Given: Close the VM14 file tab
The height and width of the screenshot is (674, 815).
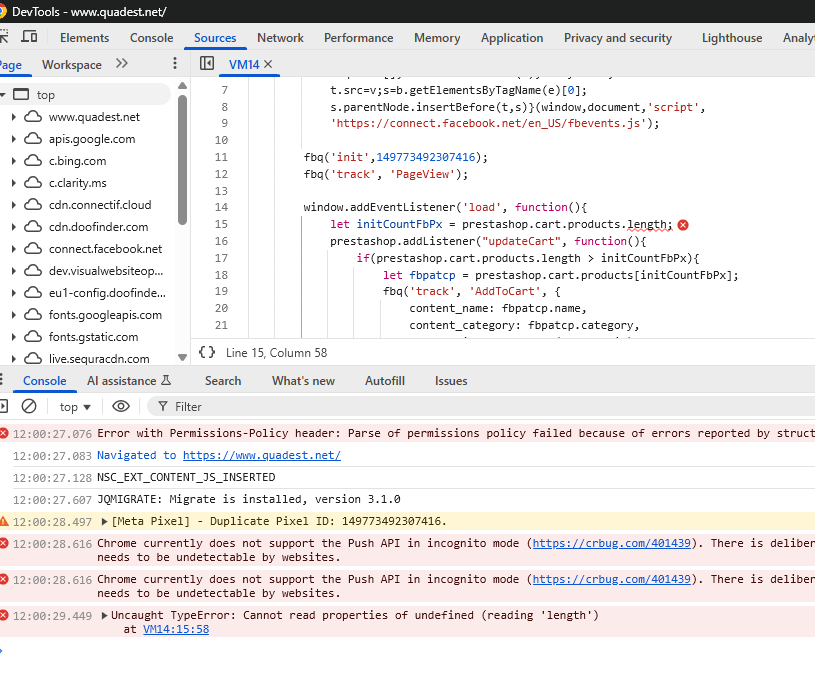Looking at the screenshot, I should click(x=269, y=65).
